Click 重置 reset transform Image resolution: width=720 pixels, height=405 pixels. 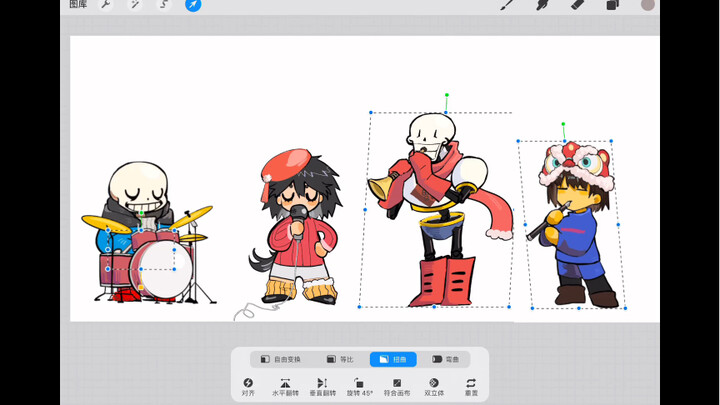tap(471, 387)
